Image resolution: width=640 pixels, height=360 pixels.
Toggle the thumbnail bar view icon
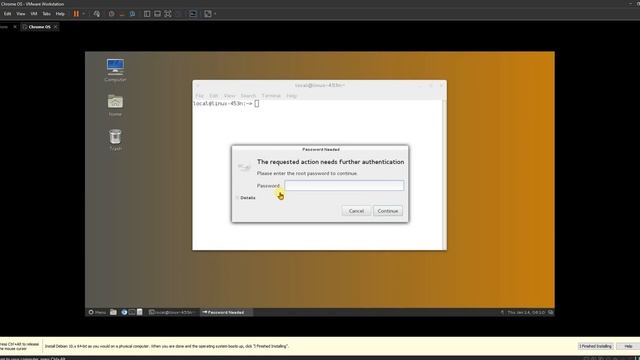tap(157, 14)
